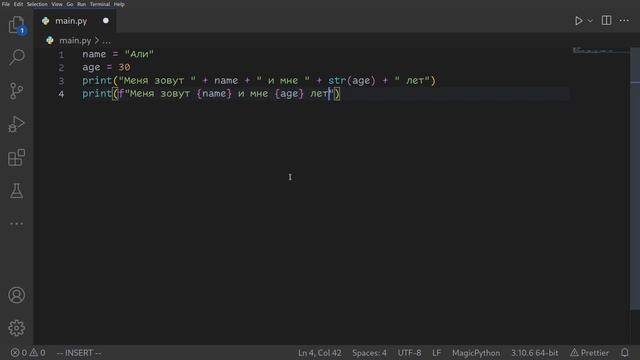The height and width of the screenshot is (360, 640).
Task: Open the Accounts icon
Action: (16, 295)
